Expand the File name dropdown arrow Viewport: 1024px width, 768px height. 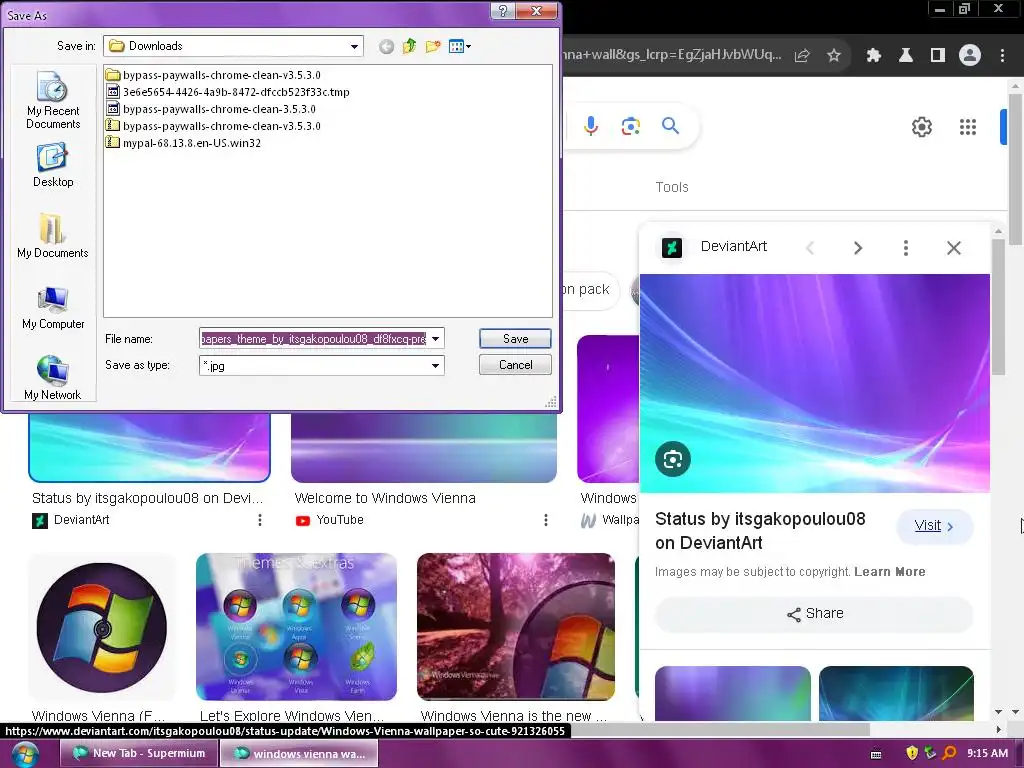[436, 338]
